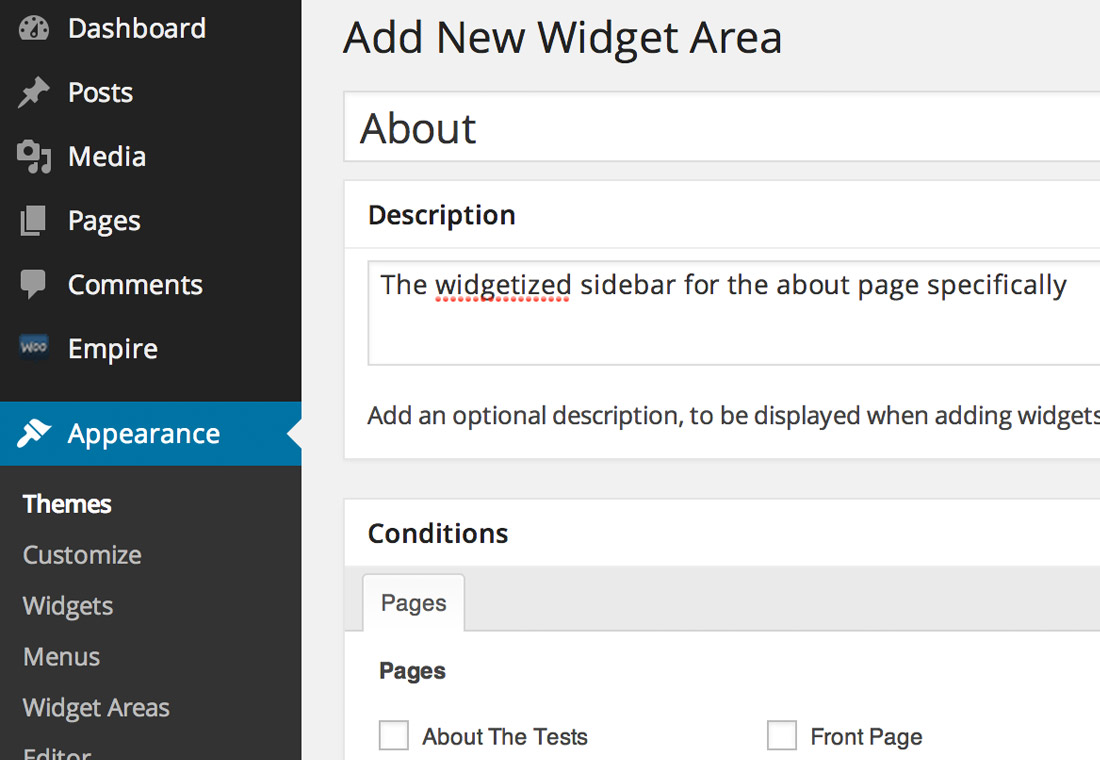Open Media via the camera icon
Screen dimensions: 1100x760
(31, 156)
